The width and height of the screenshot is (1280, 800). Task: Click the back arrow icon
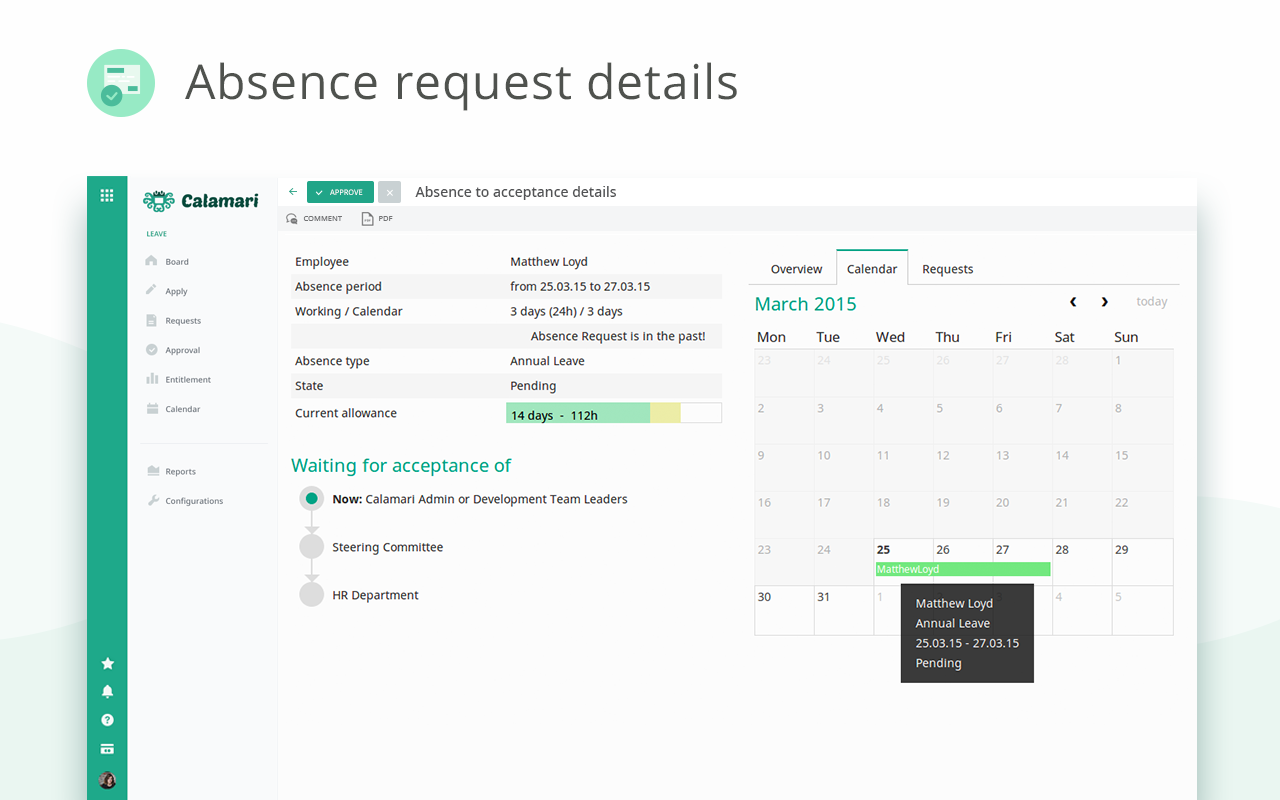pyautogui.click(x=293, y=192)
